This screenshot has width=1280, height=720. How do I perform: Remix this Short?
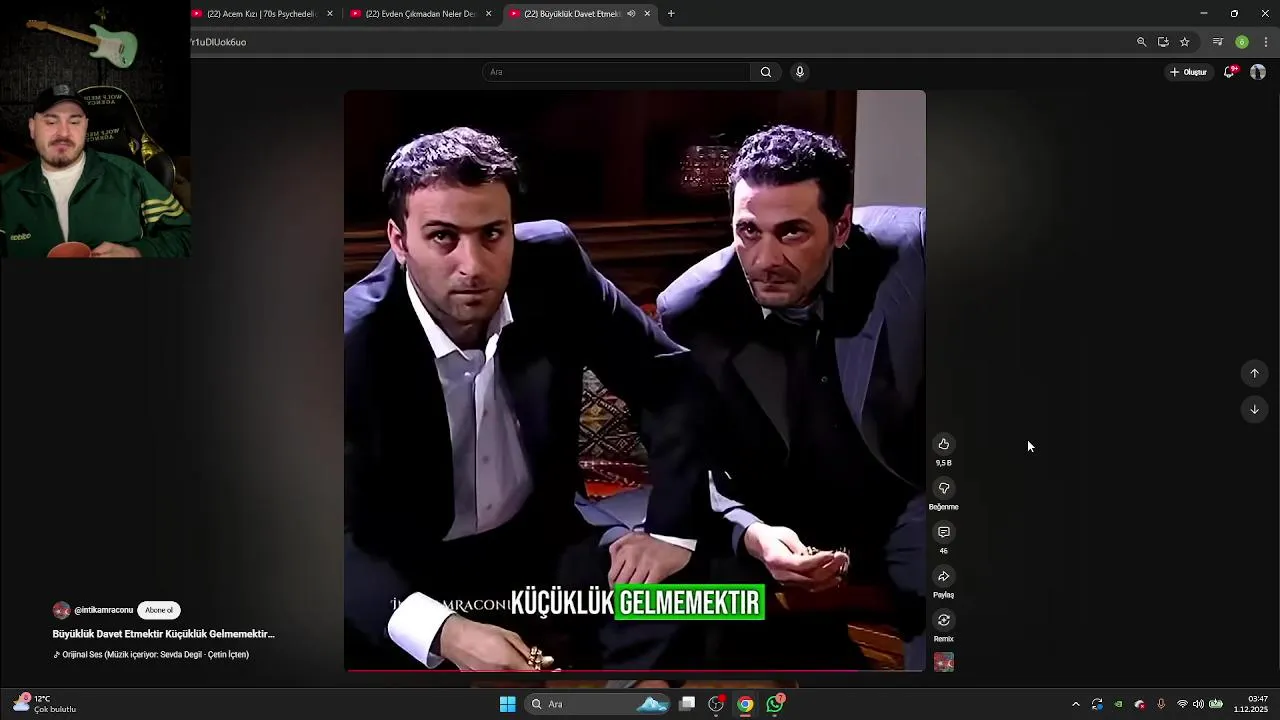[x=943, y=620]
